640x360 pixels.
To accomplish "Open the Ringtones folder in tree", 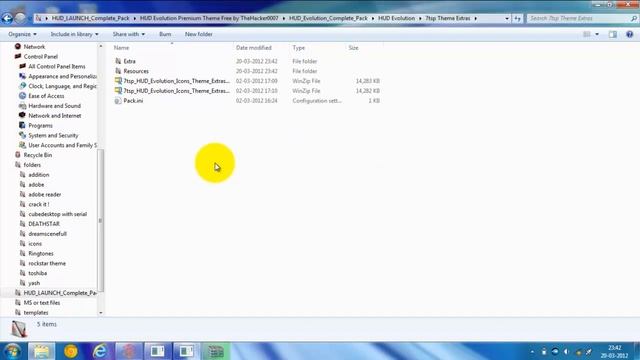I will click(41, 253).
